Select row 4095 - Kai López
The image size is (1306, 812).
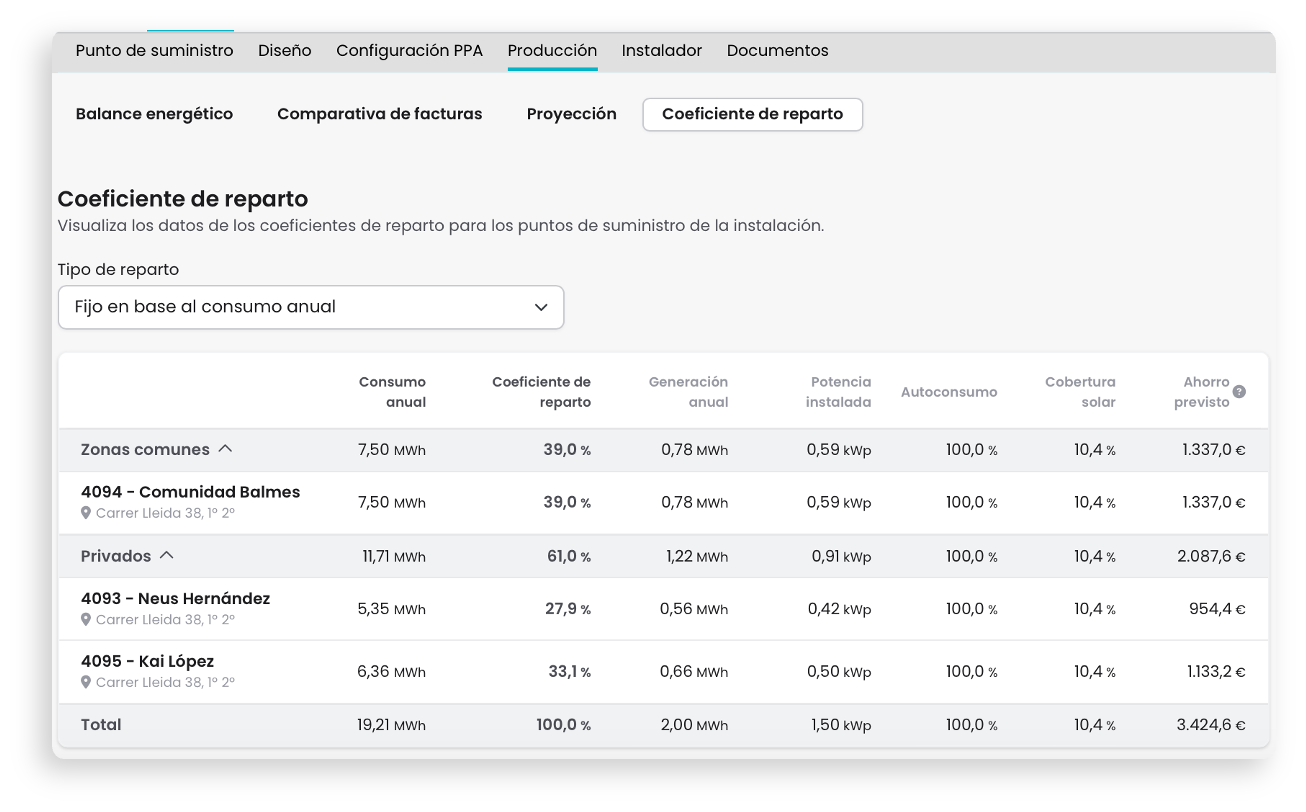[x=664, y=671]
